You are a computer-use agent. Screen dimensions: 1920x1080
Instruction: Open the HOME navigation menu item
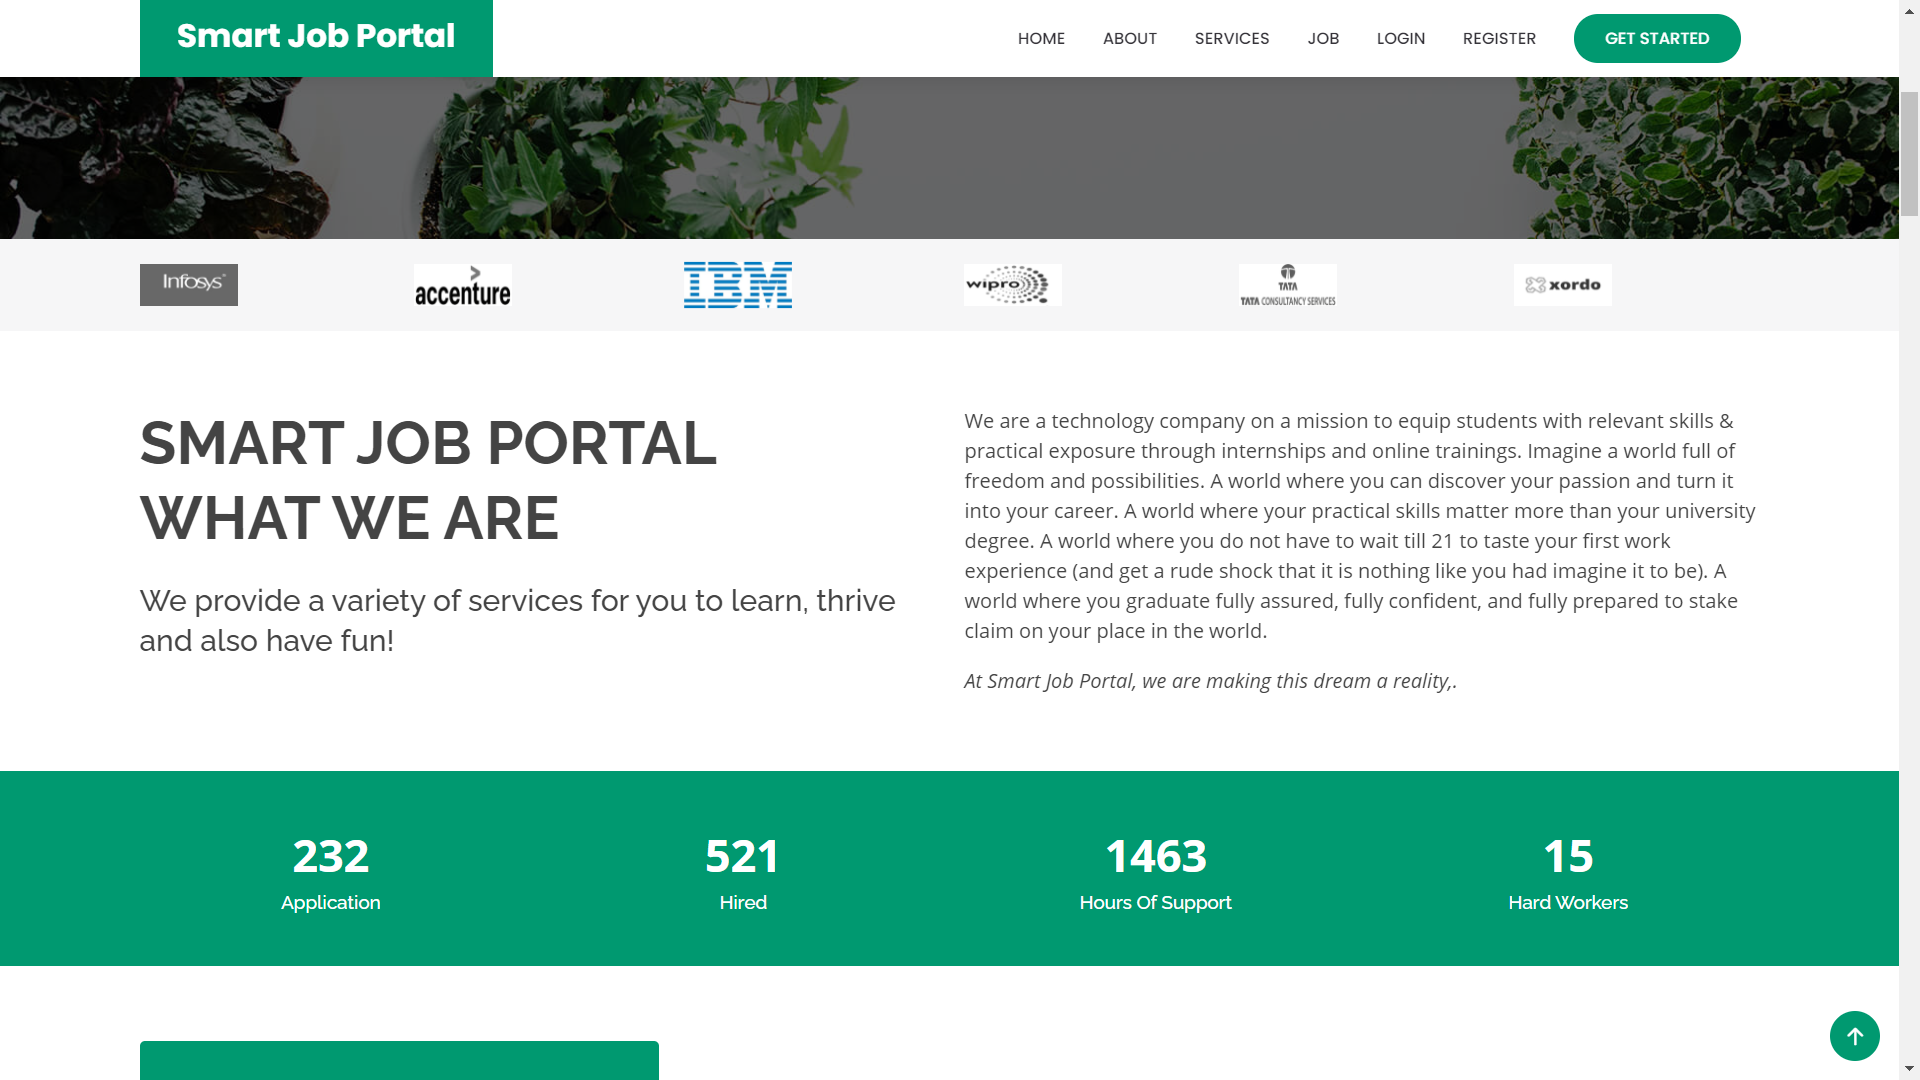pyautogui.click(x=1041, y=38)
